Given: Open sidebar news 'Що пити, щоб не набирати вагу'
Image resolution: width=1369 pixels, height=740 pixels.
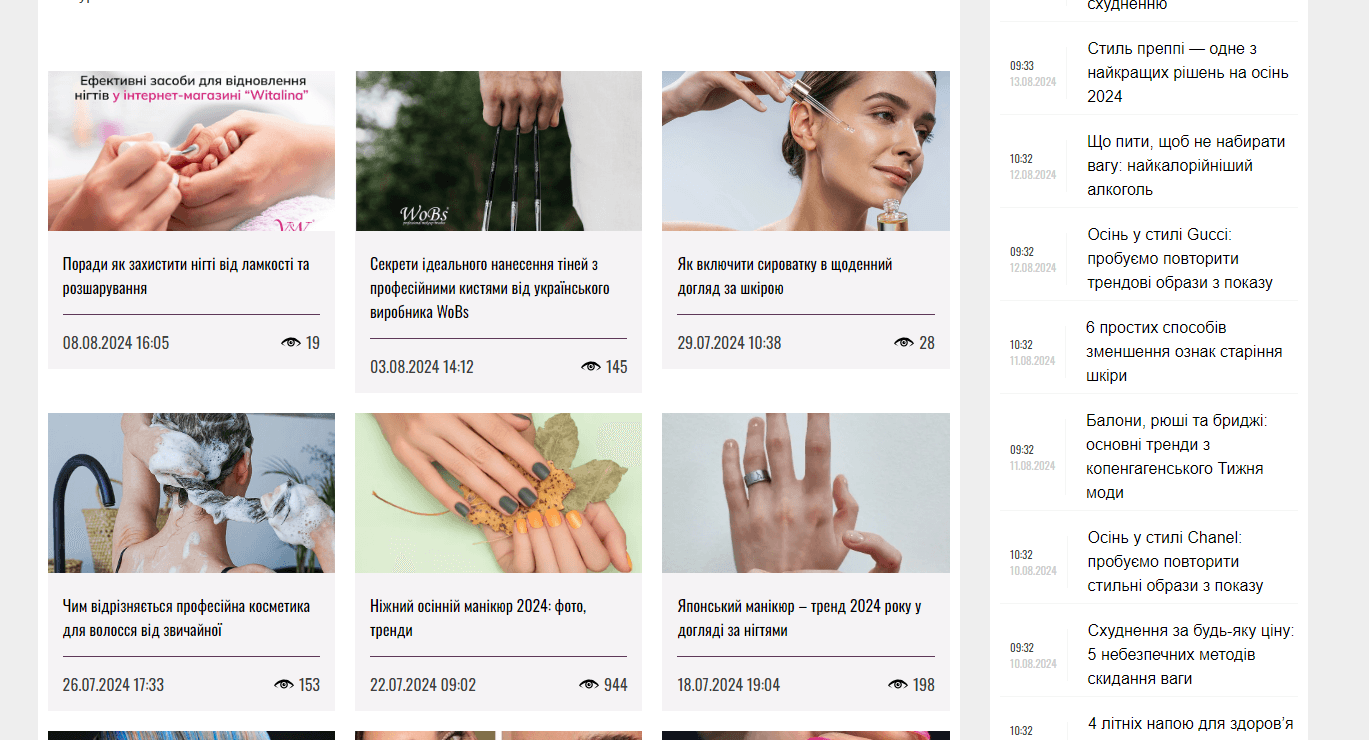Looking at the screenshot, I should pos(1186,166).
